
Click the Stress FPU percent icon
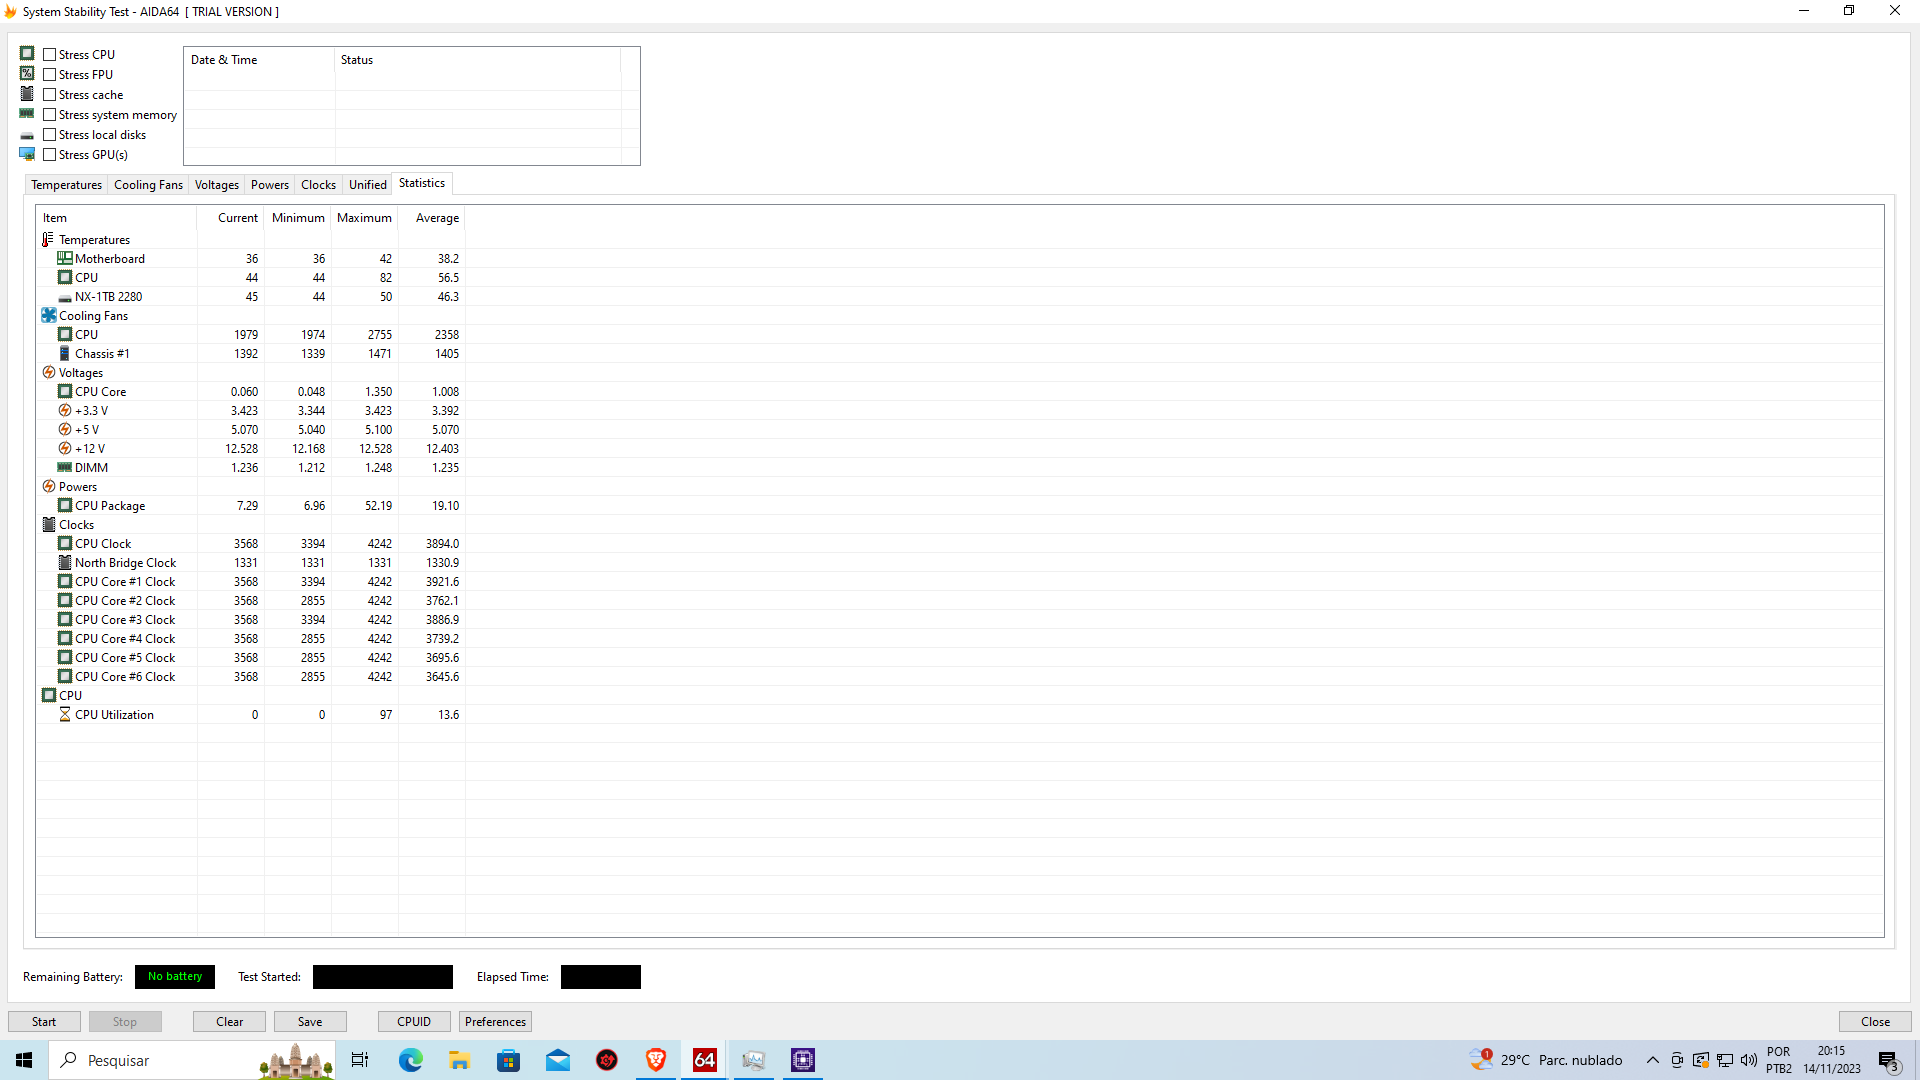coord(27,74)
